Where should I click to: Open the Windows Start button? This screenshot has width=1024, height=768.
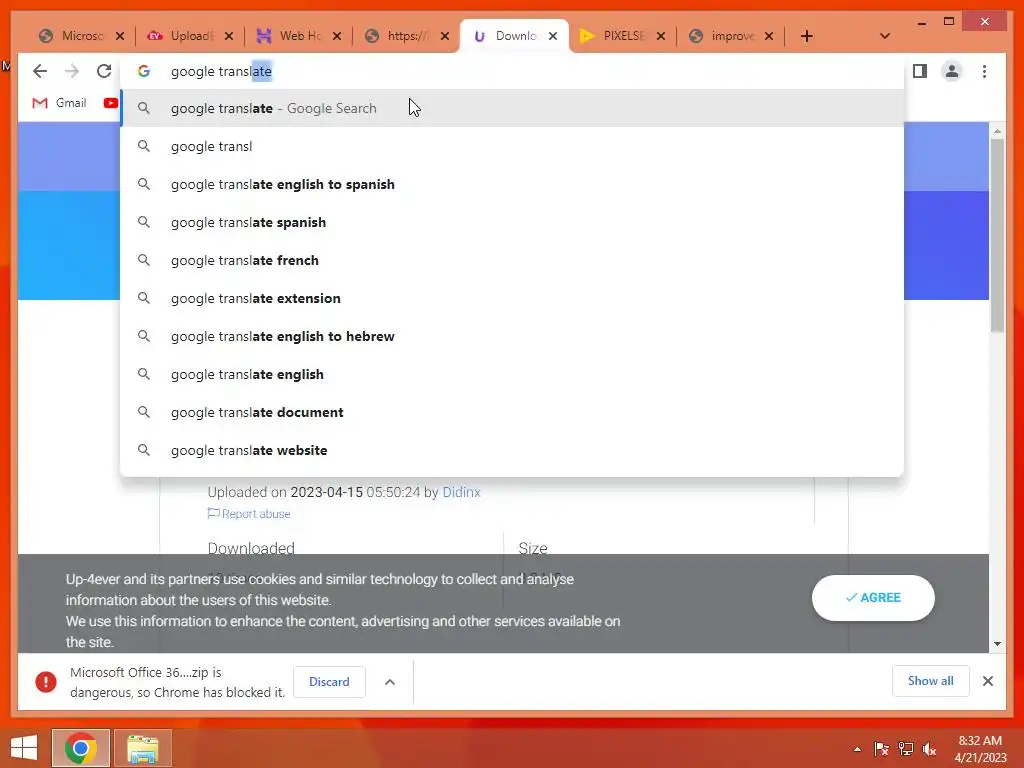click(24, 748)
